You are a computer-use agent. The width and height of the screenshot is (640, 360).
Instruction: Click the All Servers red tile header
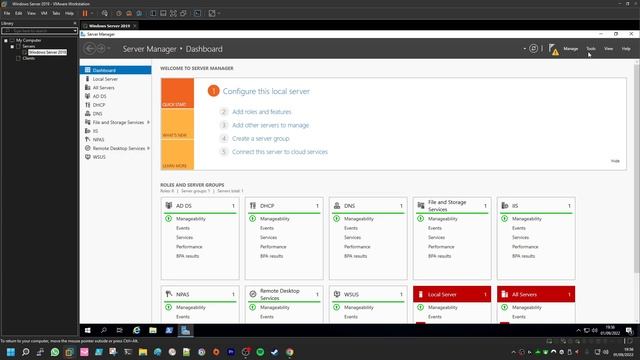pyautogui.click(x=536, y=294)
